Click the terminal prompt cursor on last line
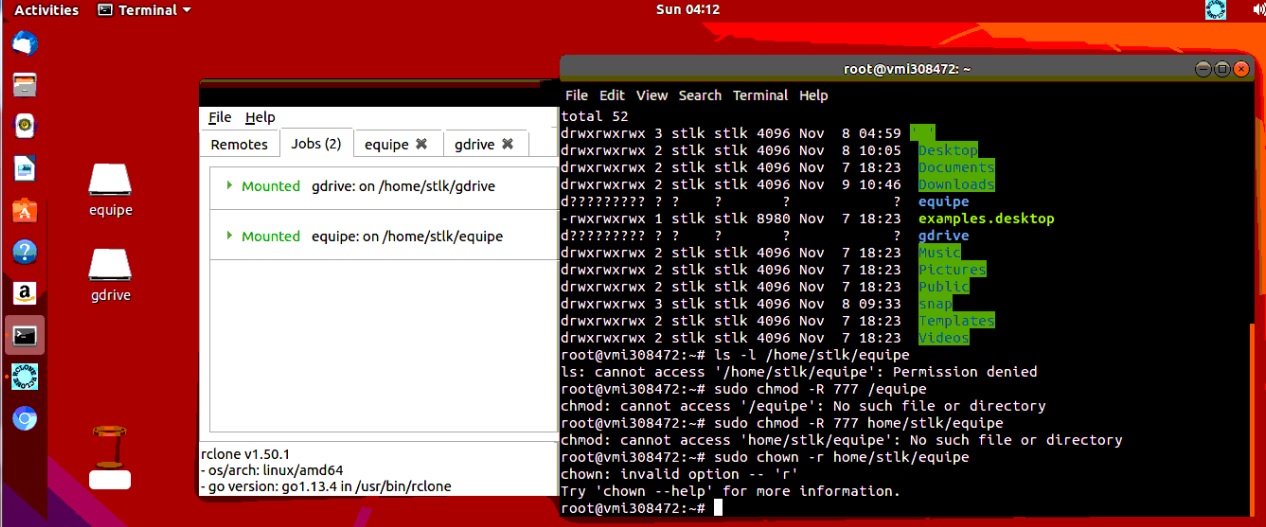Viewport: 1266px width, 527px height. tap(718, 508)
